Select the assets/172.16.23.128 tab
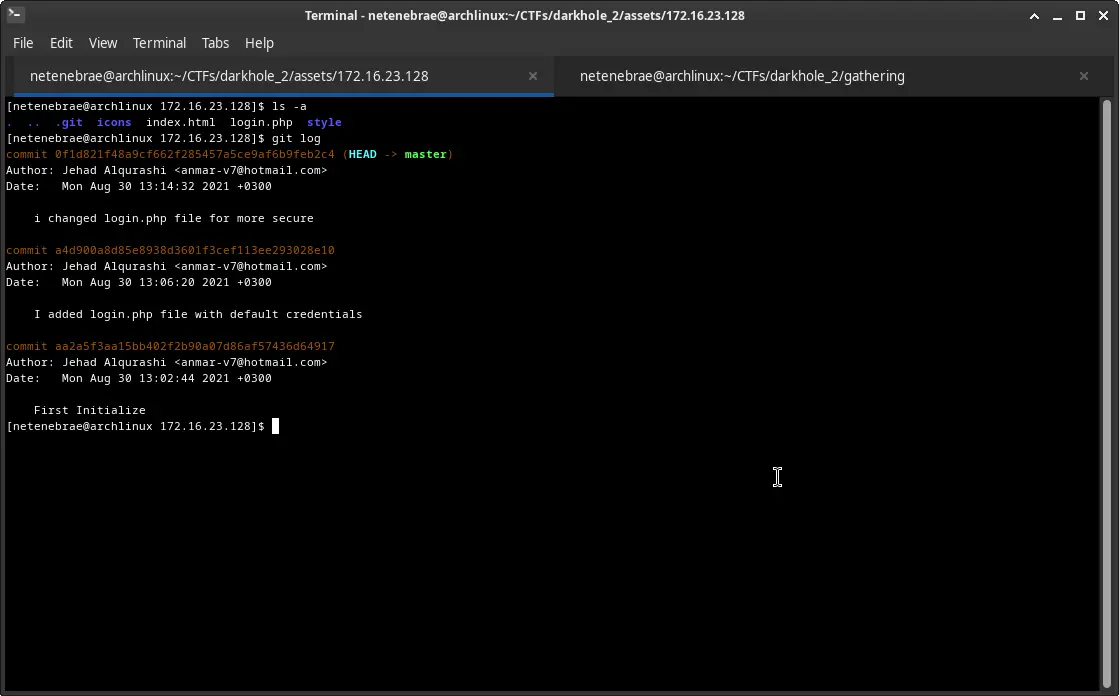The height and width of the screenshot is (696, 1119). pos(229,76)
